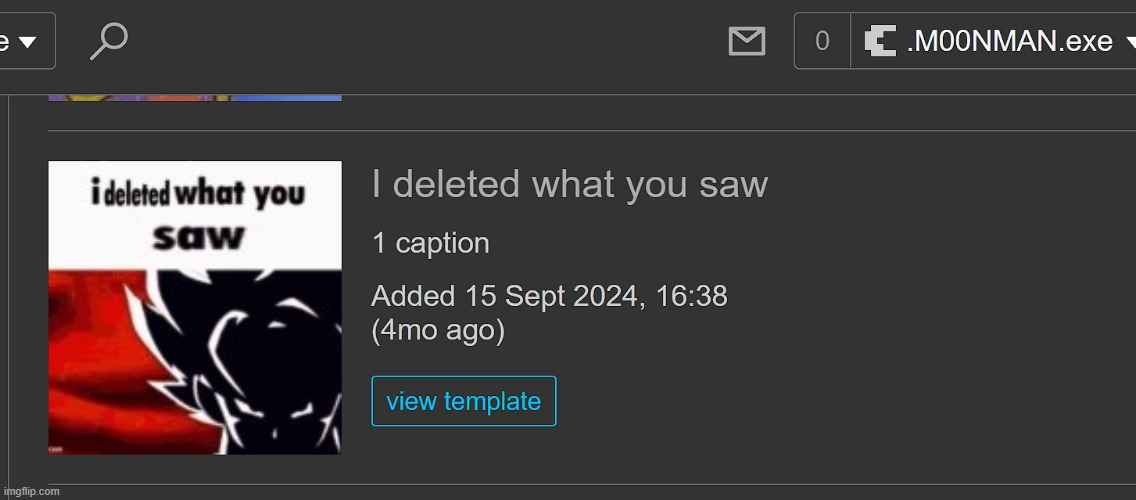Click the "(4mo ago)" timestamp

[438, 330]
